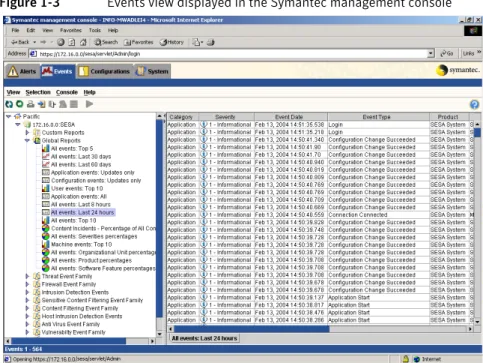
Task: Open the Selection menu
Action: tap(38, 92)
